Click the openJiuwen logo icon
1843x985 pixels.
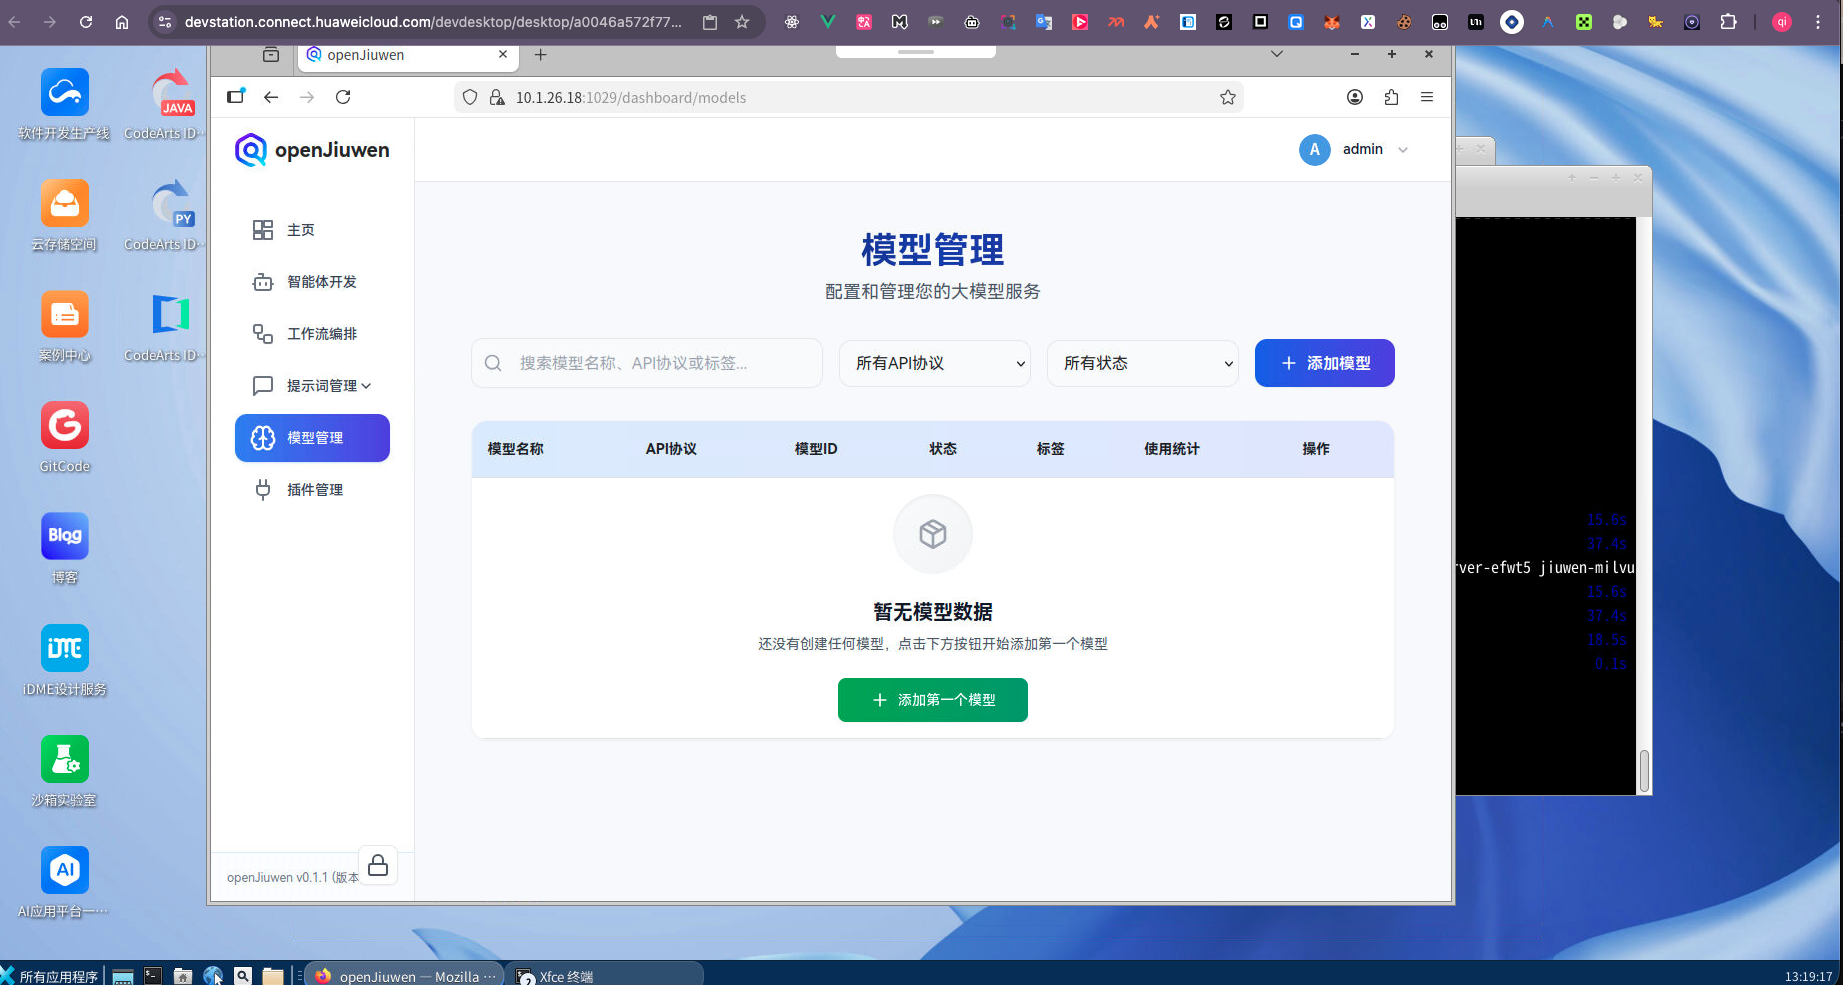tap(250, 150)
